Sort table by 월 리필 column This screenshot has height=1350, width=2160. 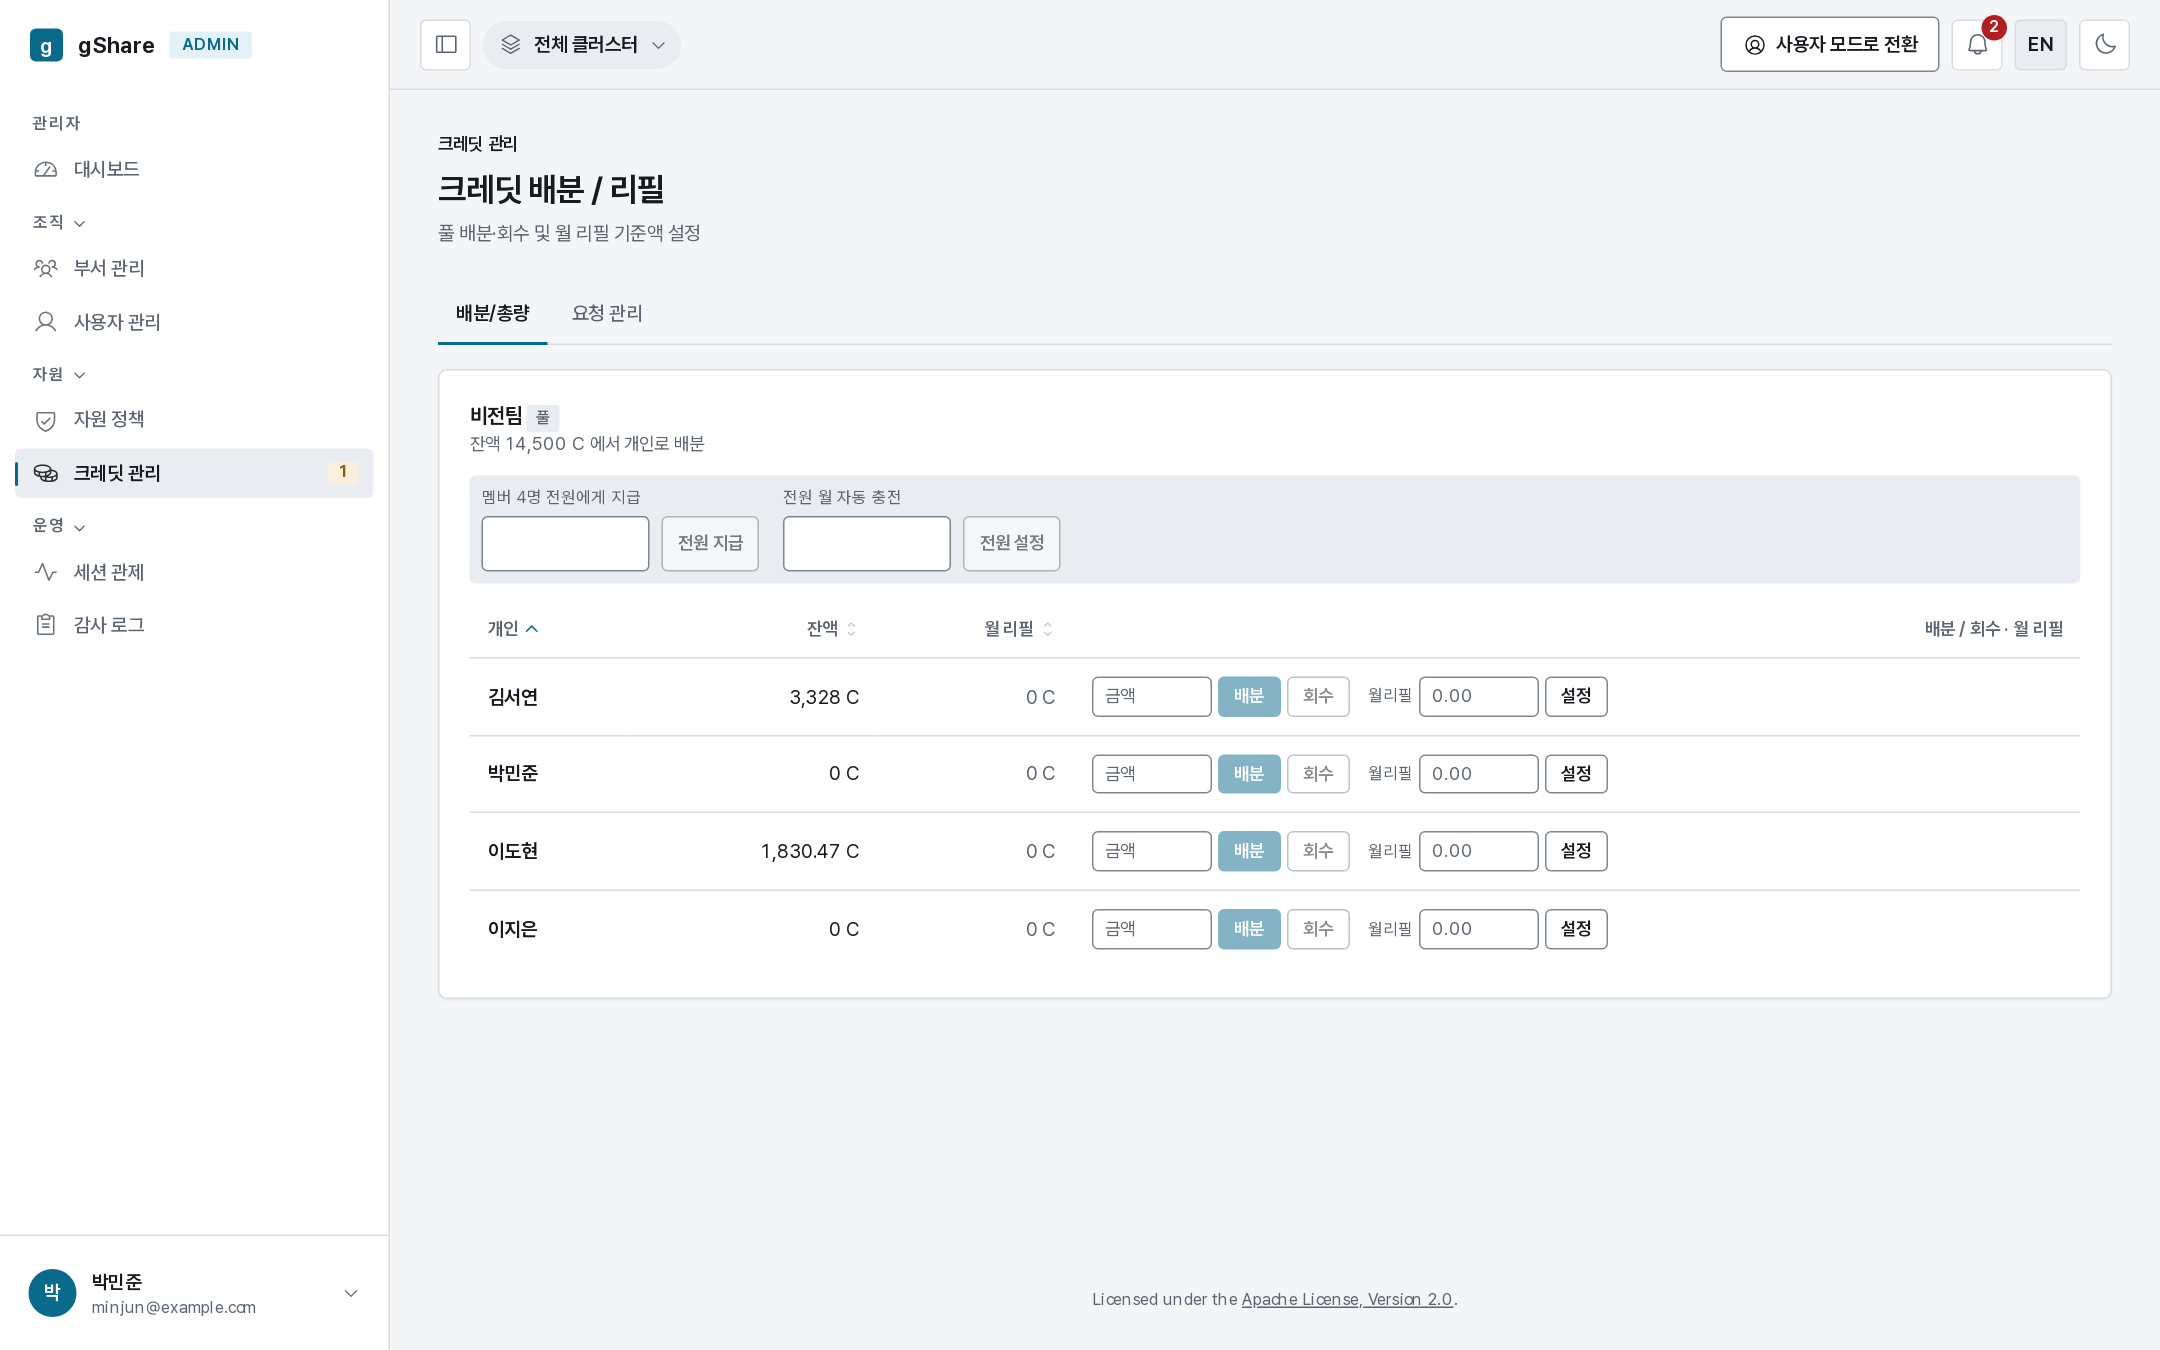coord(1019,629)
